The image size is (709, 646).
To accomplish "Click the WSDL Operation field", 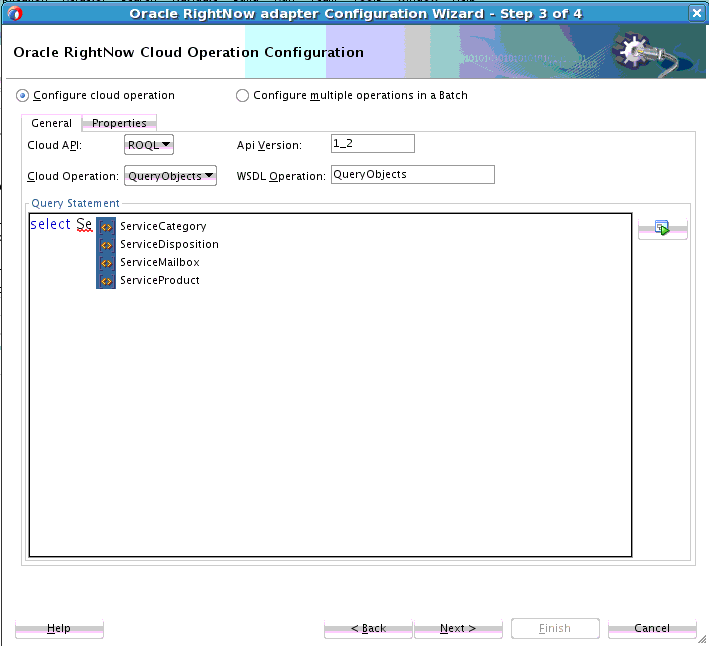I will [x=413, y=174].
